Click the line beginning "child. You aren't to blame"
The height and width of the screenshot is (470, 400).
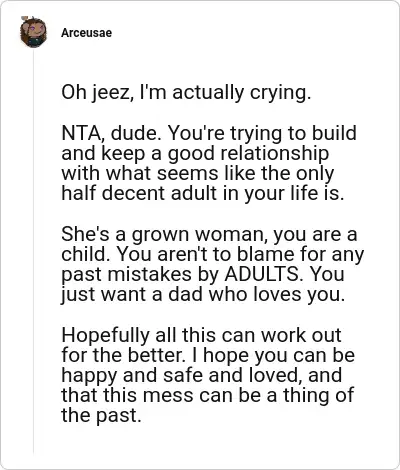213,254
